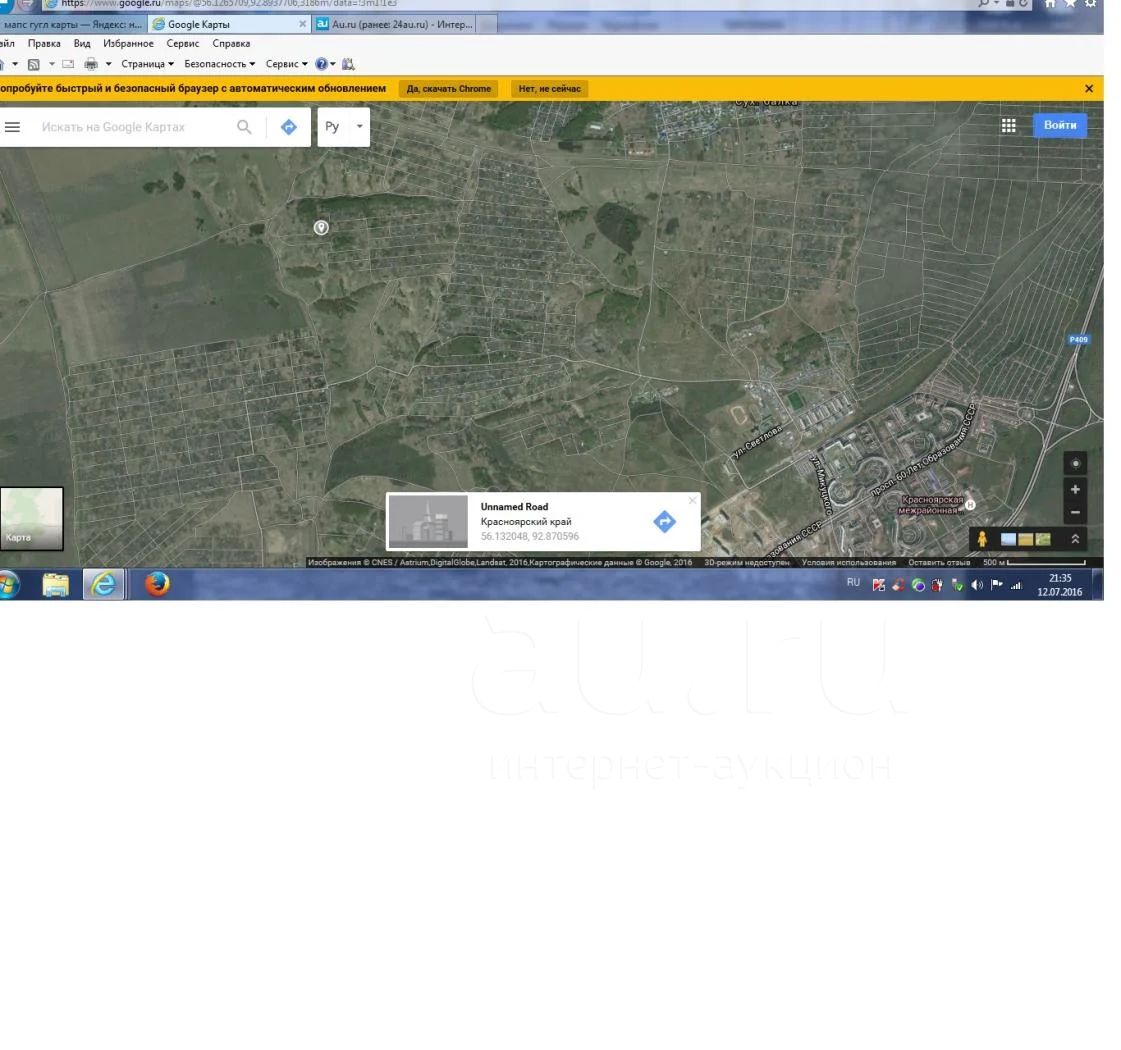
Task: Open the first photo thumbnail in imagery strip
Action: coord(1008,539)
